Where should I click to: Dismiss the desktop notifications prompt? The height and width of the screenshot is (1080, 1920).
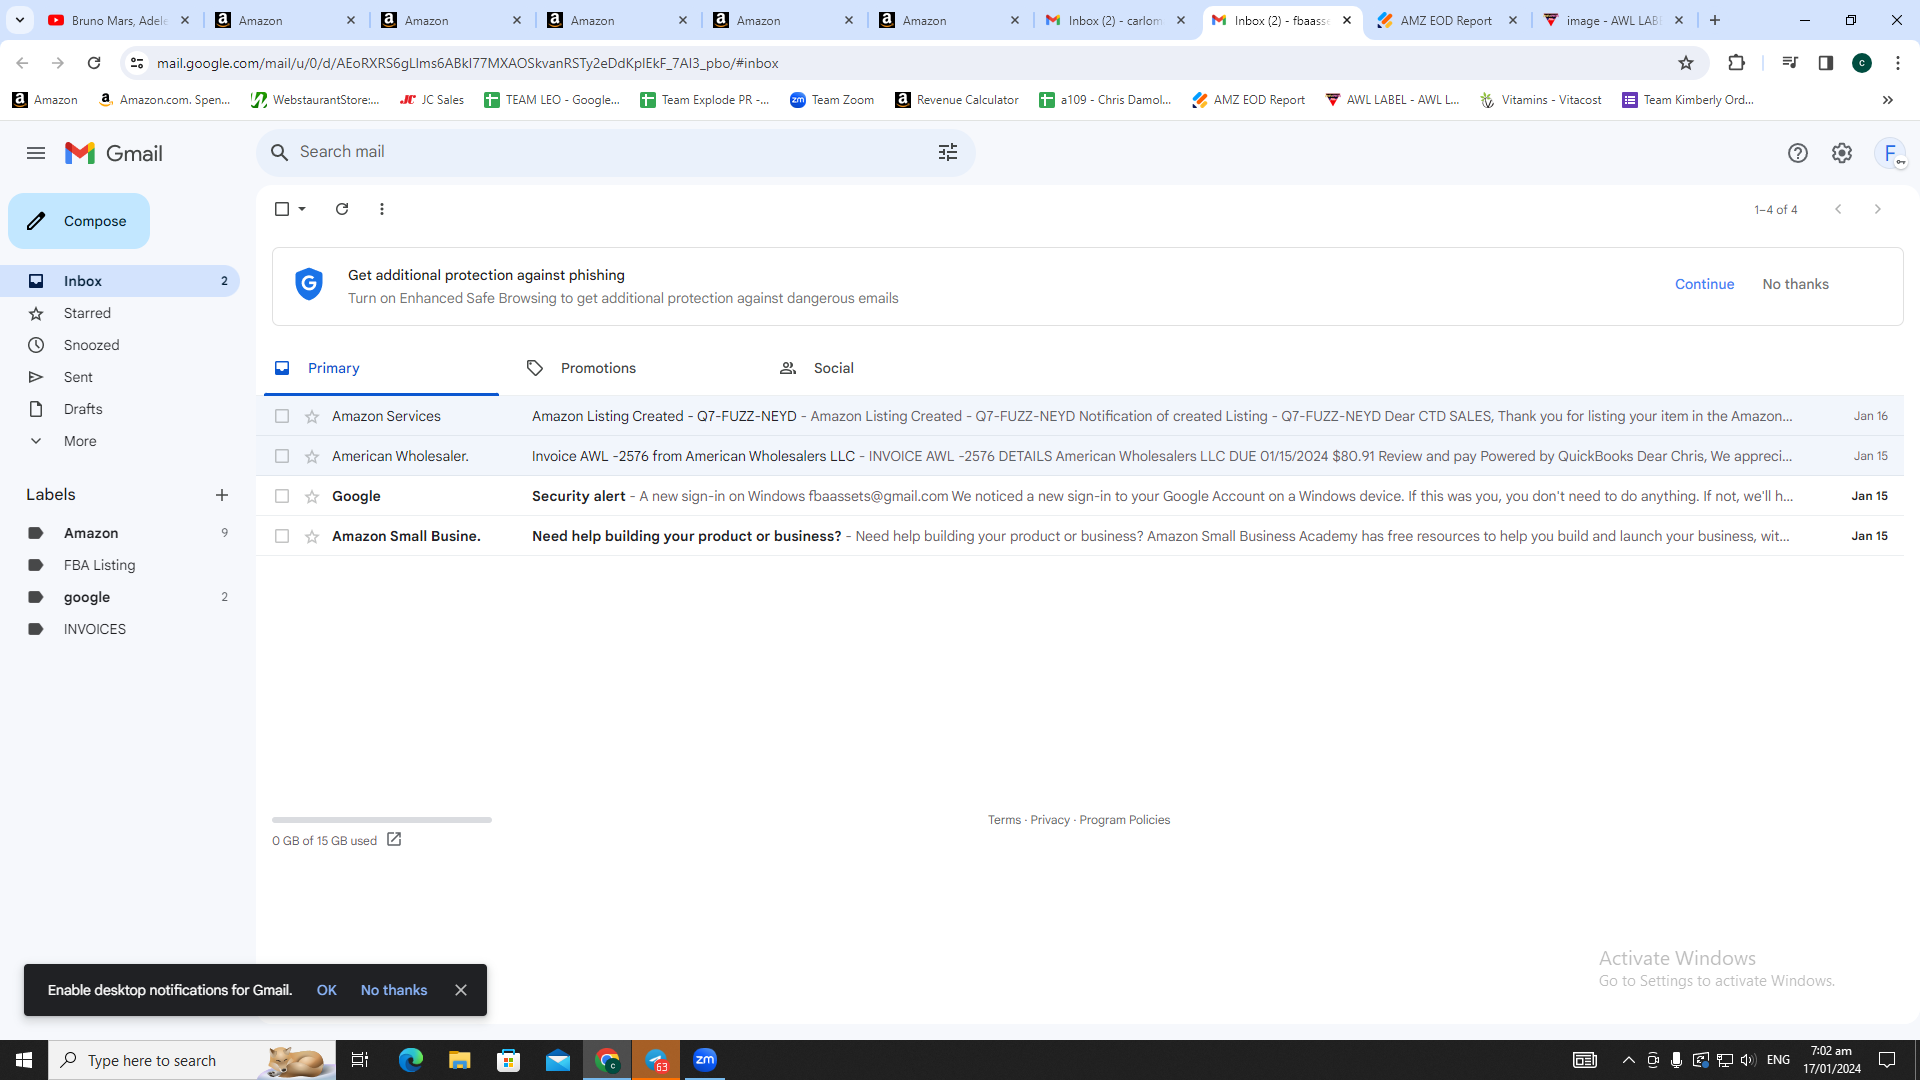click(461, 990)
